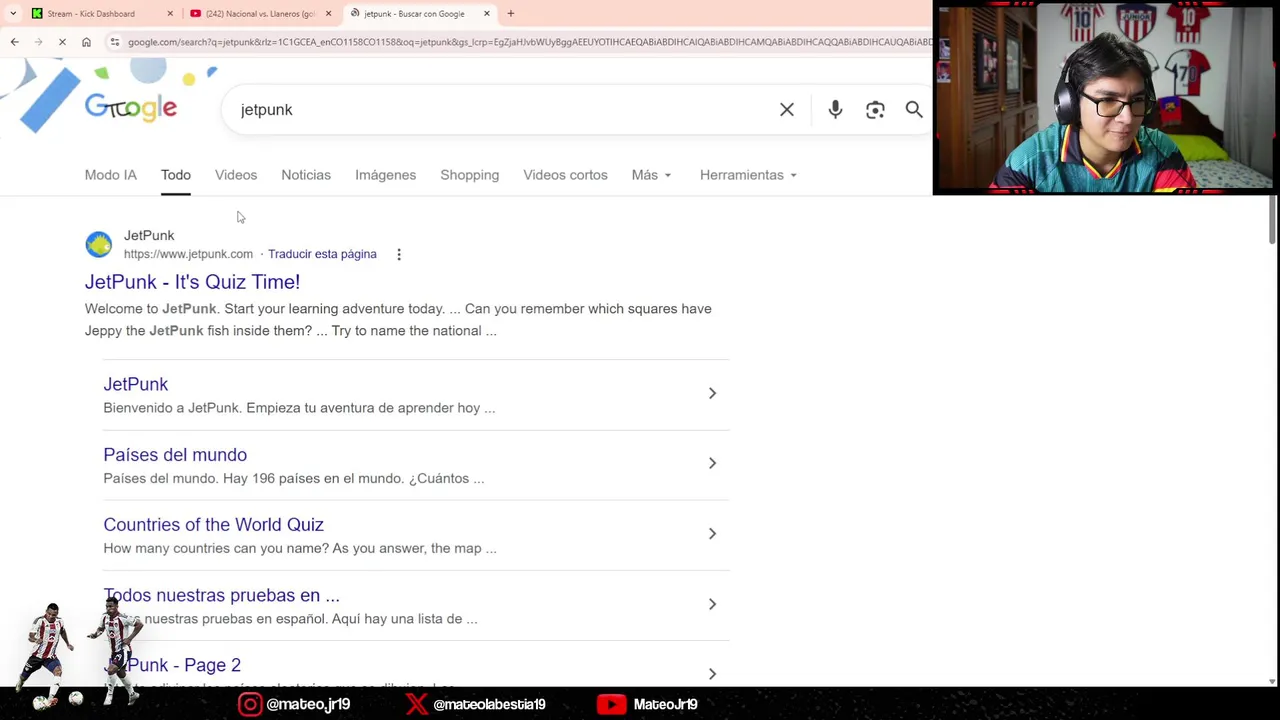1280x720 pixels.
Task: Clear the search box with the X icon
Action: click(x=787, y=110)
